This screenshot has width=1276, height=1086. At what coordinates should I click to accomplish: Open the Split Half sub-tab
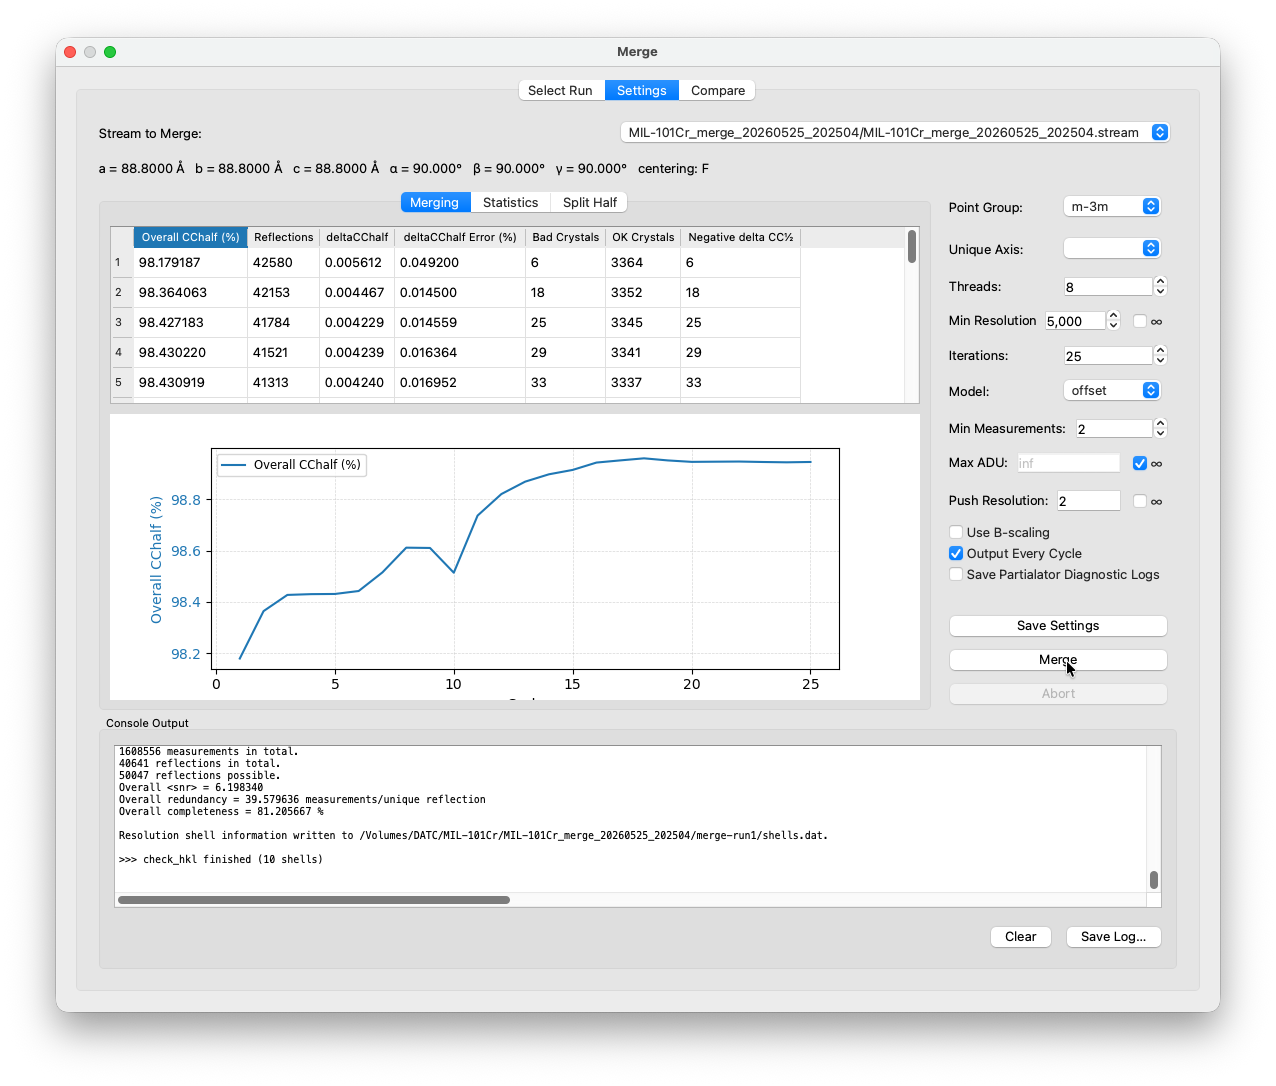[x=590, y=202]
